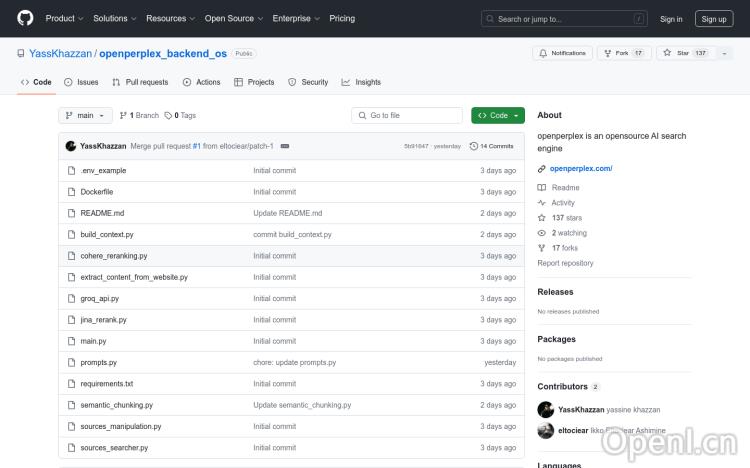Open the Product dropdown menu
750x468 pixels.
[x=64, y=18]
